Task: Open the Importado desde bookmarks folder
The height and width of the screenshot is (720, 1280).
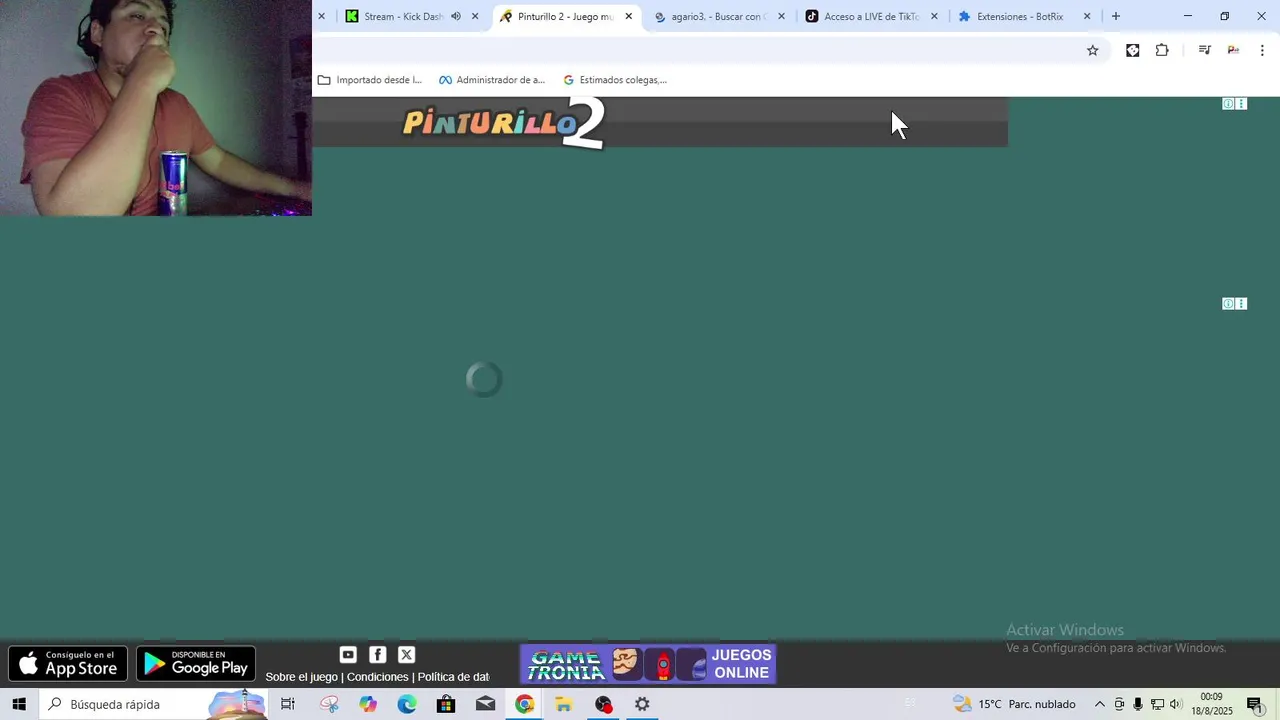Action: 370,80
